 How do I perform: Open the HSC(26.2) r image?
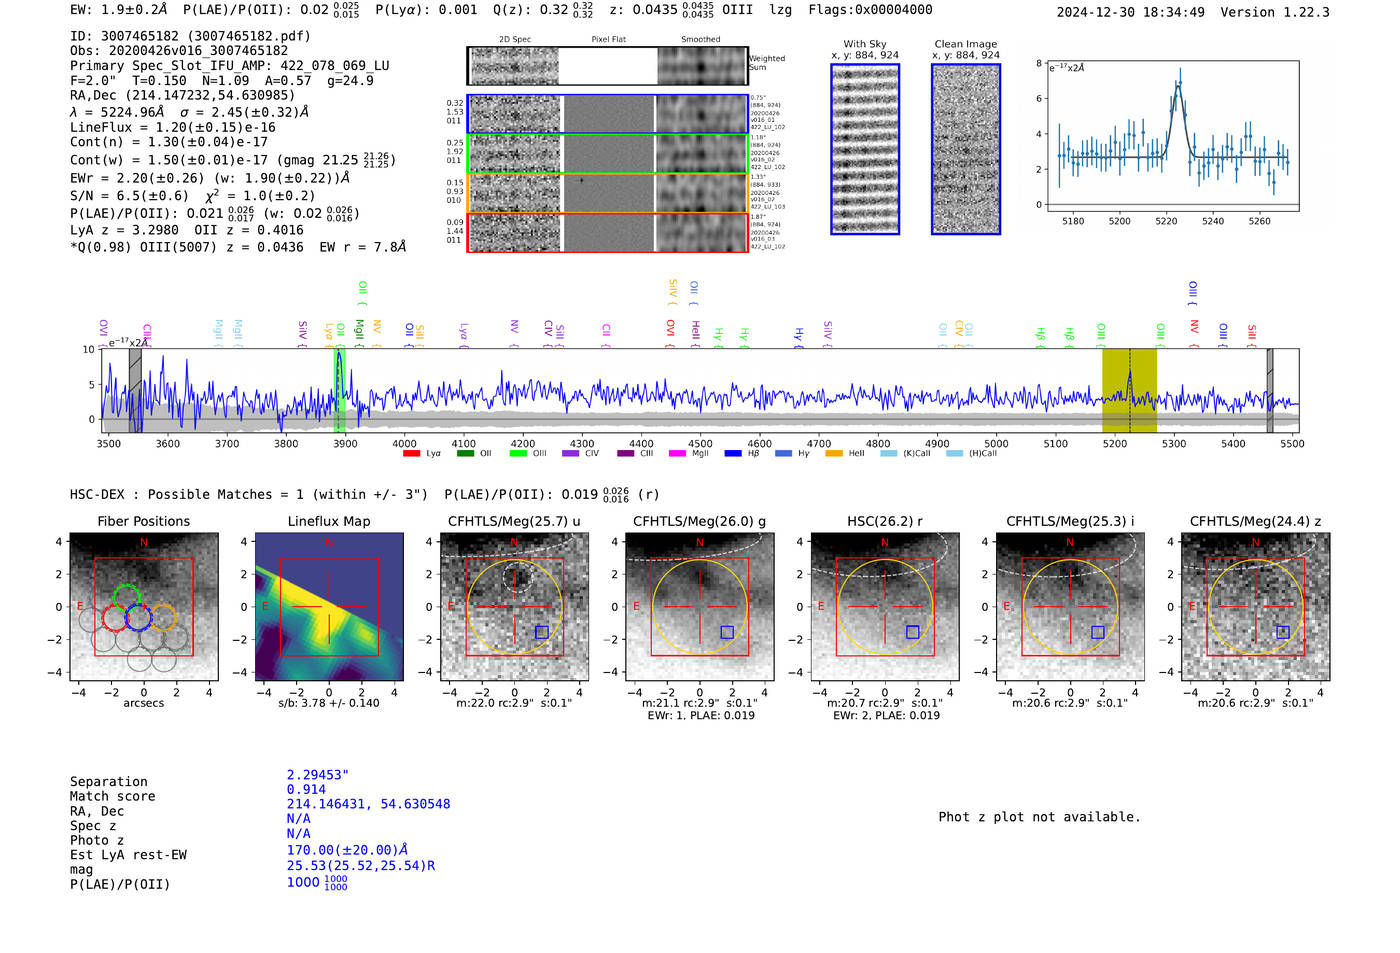[x=885, y=607]
